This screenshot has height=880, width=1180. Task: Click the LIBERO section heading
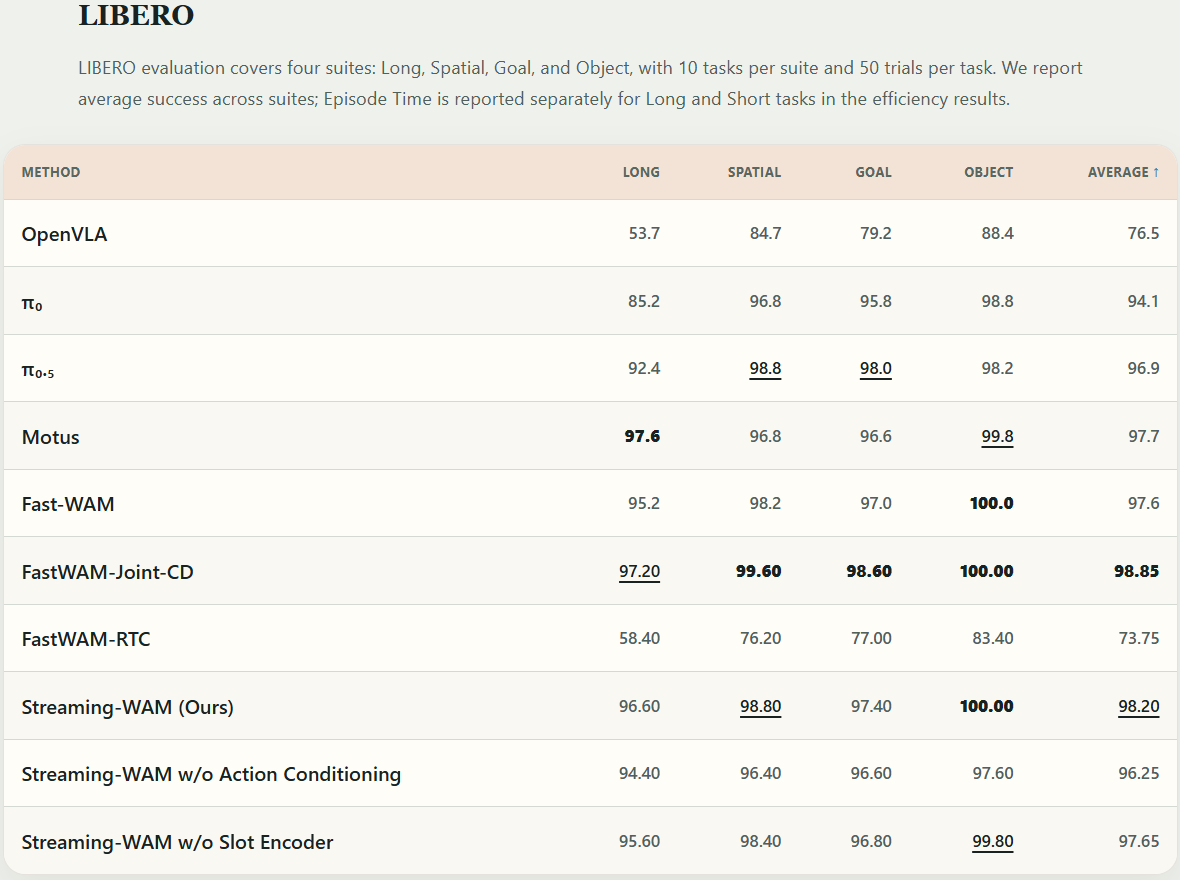(136, 15)
